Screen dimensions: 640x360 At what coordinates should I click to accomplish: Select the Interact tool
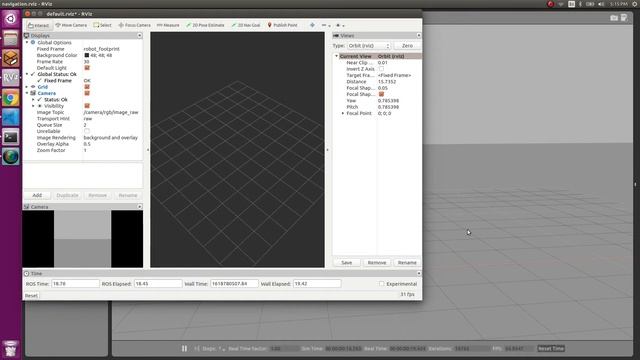39,25
